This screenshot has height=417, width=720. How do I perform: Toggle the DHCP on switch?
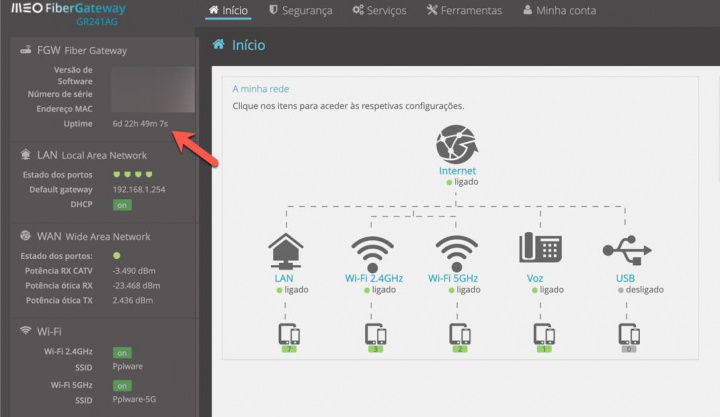(122, 204)
